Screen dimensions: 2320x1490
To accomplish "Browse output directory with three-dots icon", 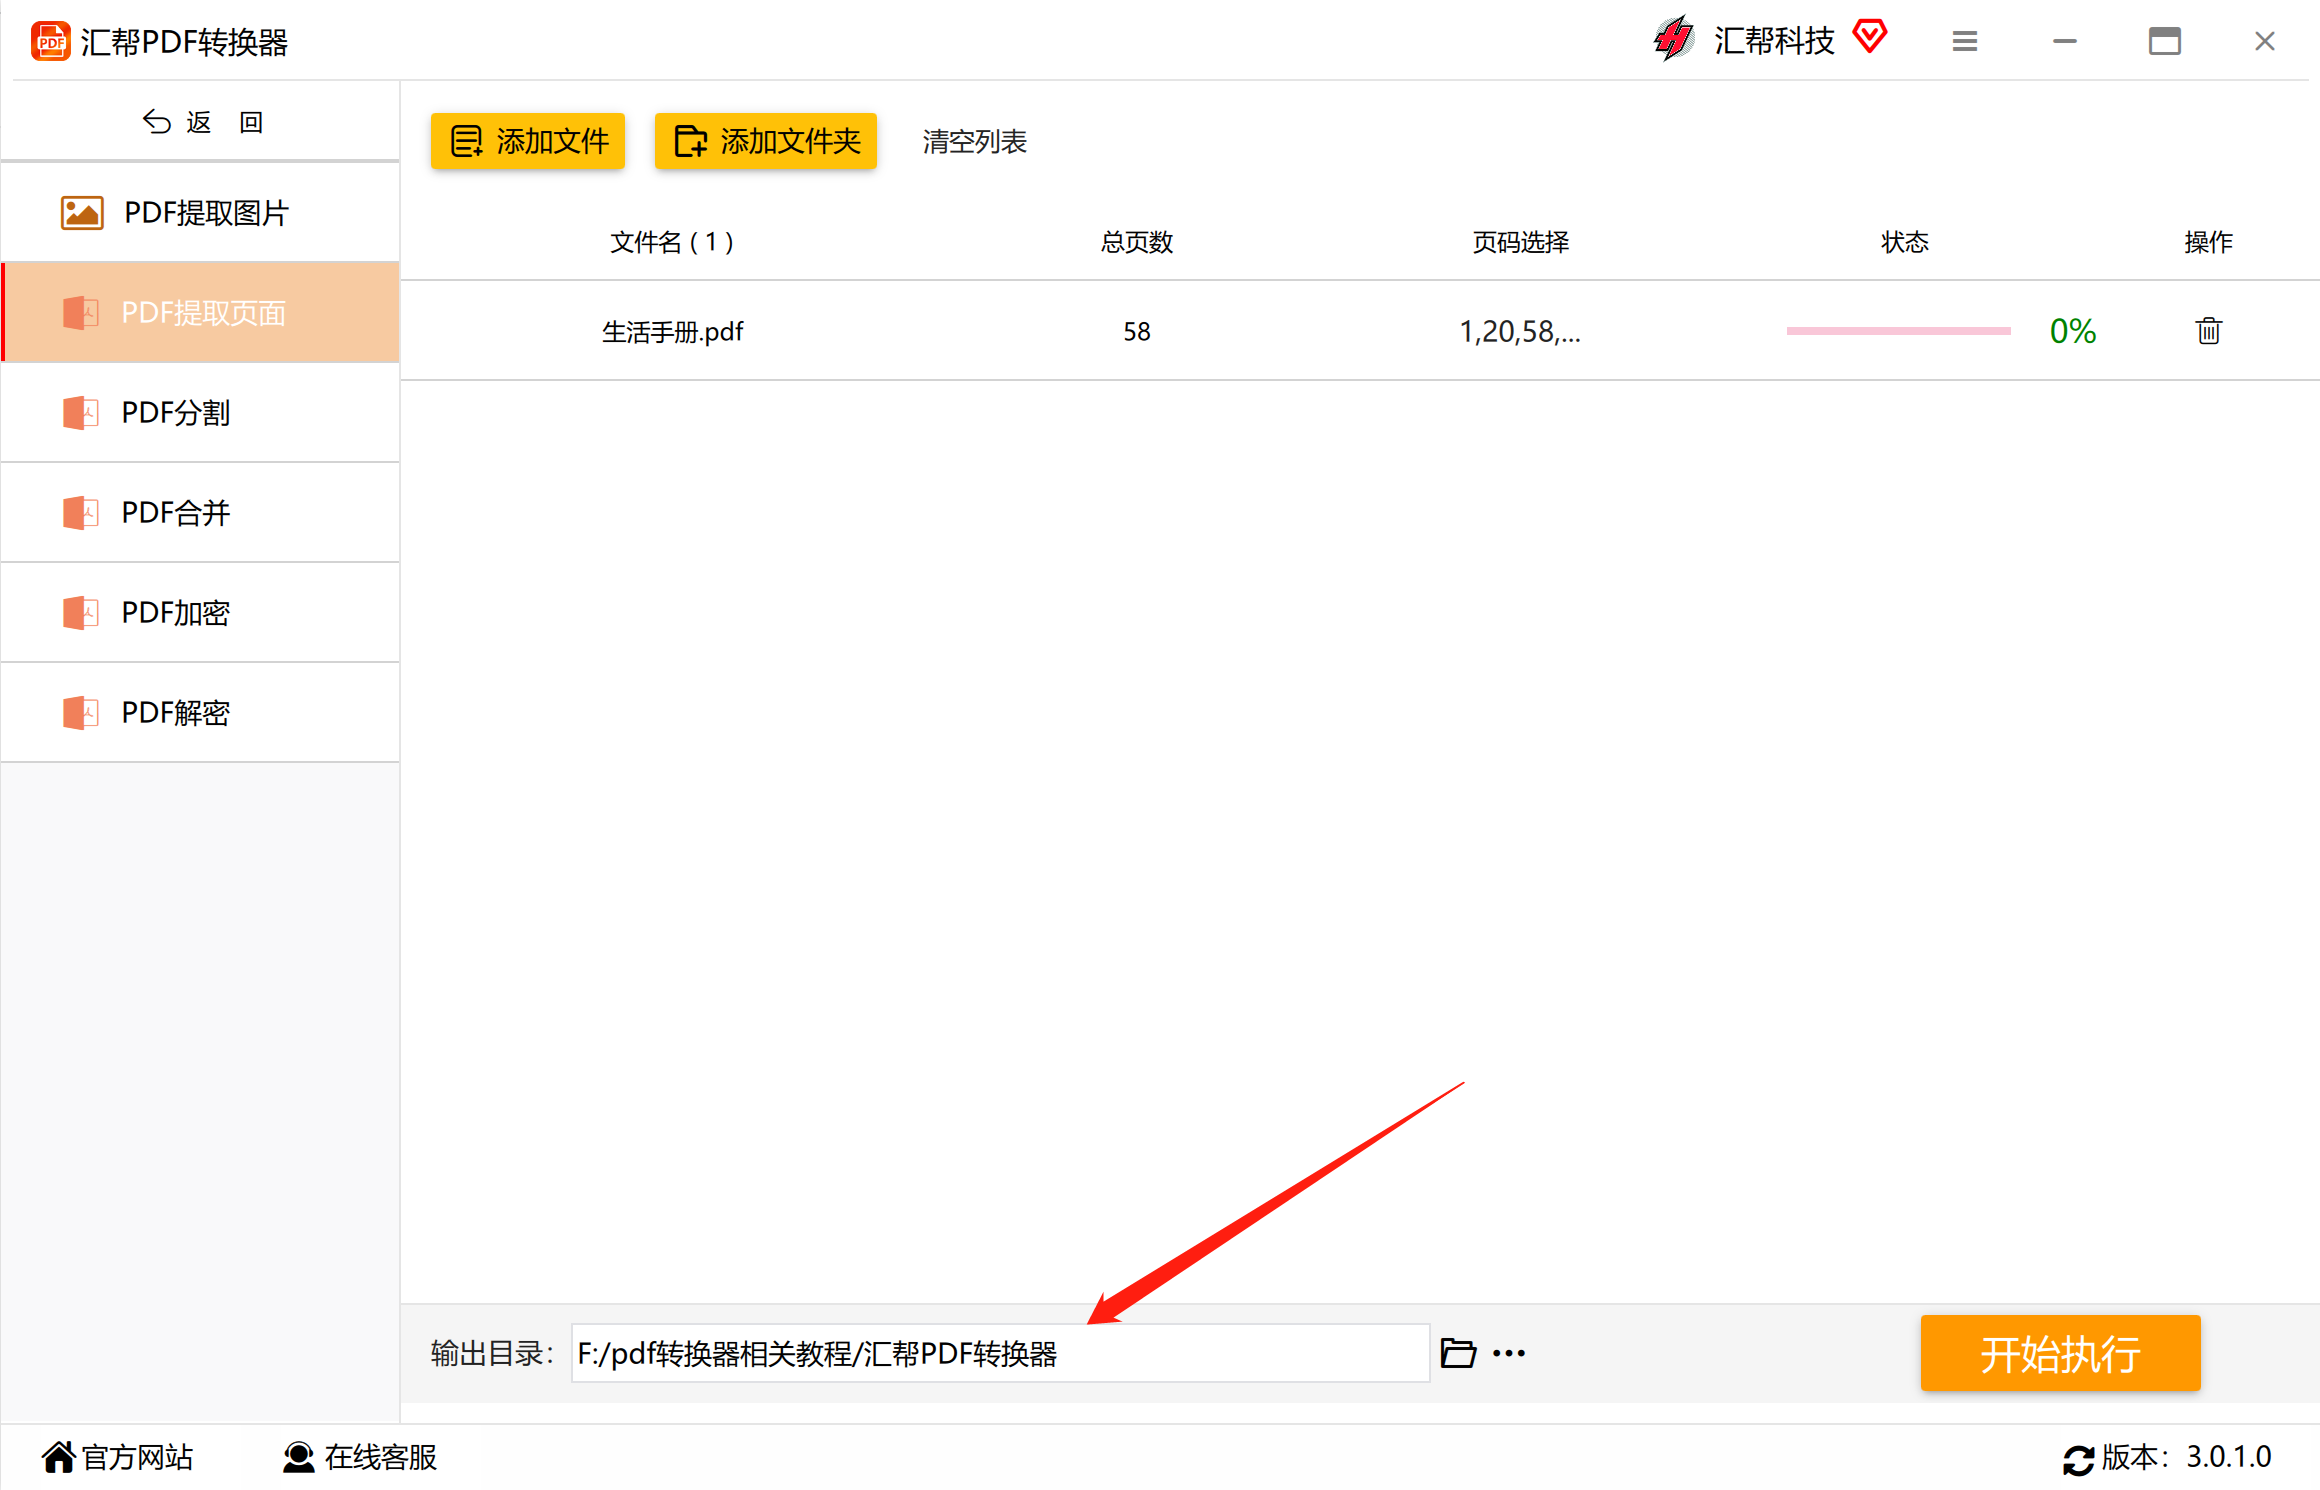I will [1509, 1354].
